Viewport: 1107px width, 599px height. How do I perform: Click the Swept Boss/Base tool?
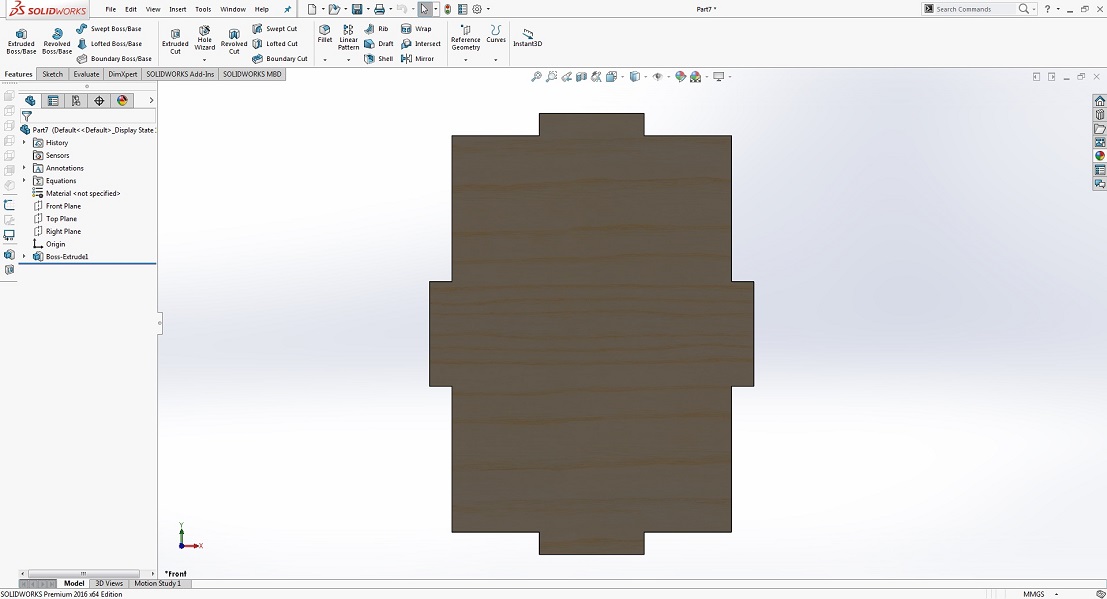point(109,29)
